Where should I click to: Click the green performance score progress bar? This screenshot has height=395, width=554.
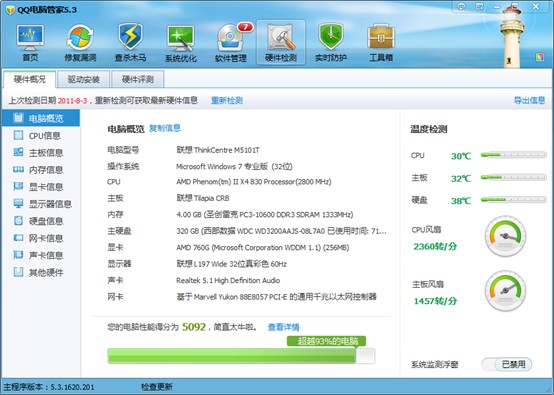point(241,356)
